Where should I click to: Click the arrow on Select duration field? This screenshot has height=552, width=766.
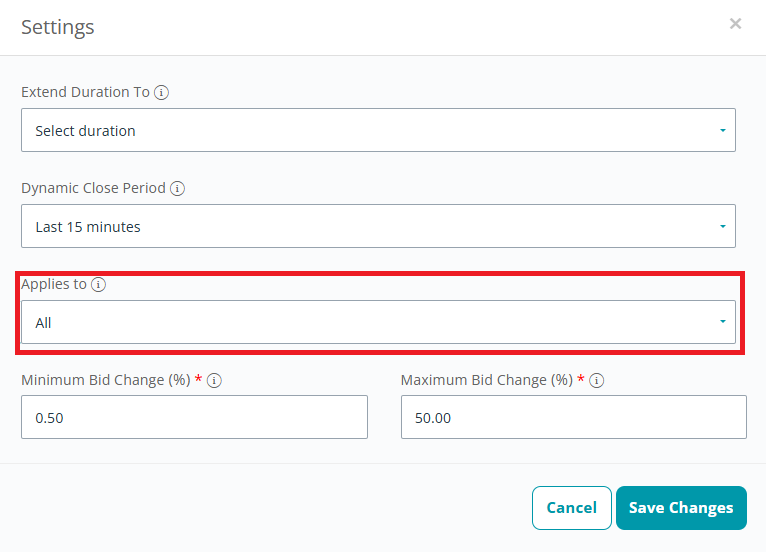pos(723,130)
